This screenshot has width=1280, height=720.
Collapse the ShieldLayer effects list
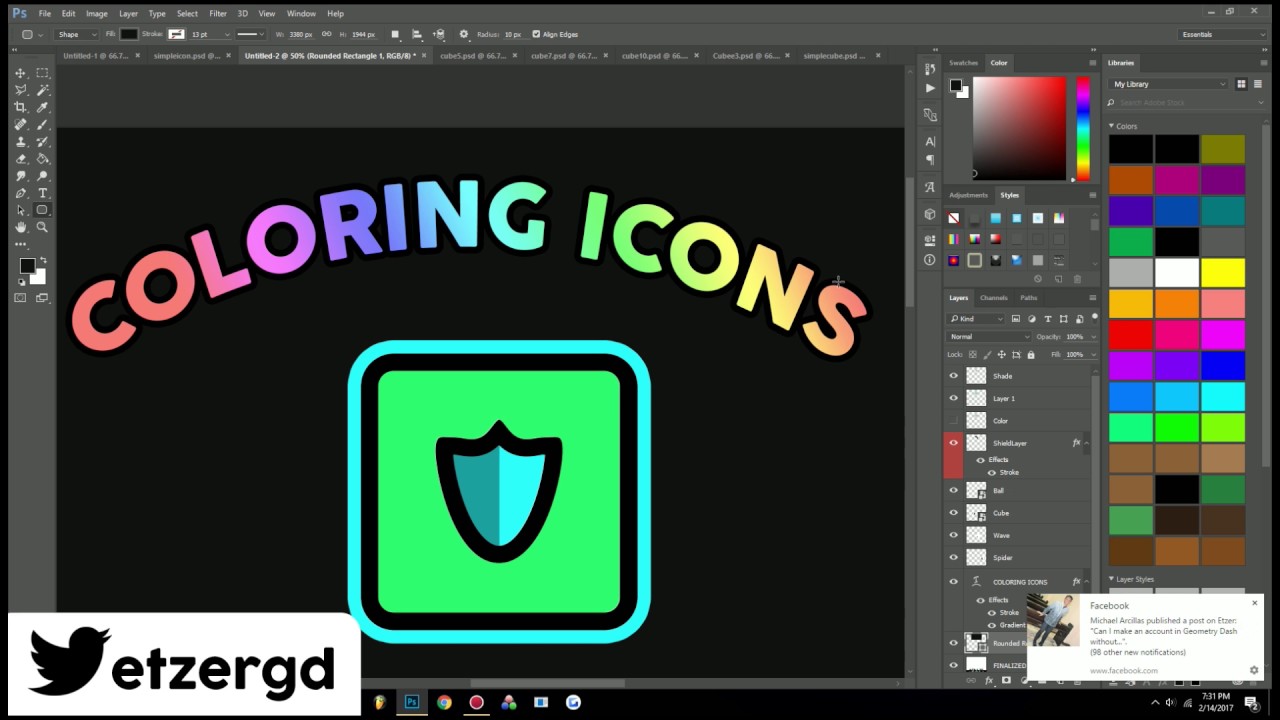pyautogui.click(x=1085, y=442)
